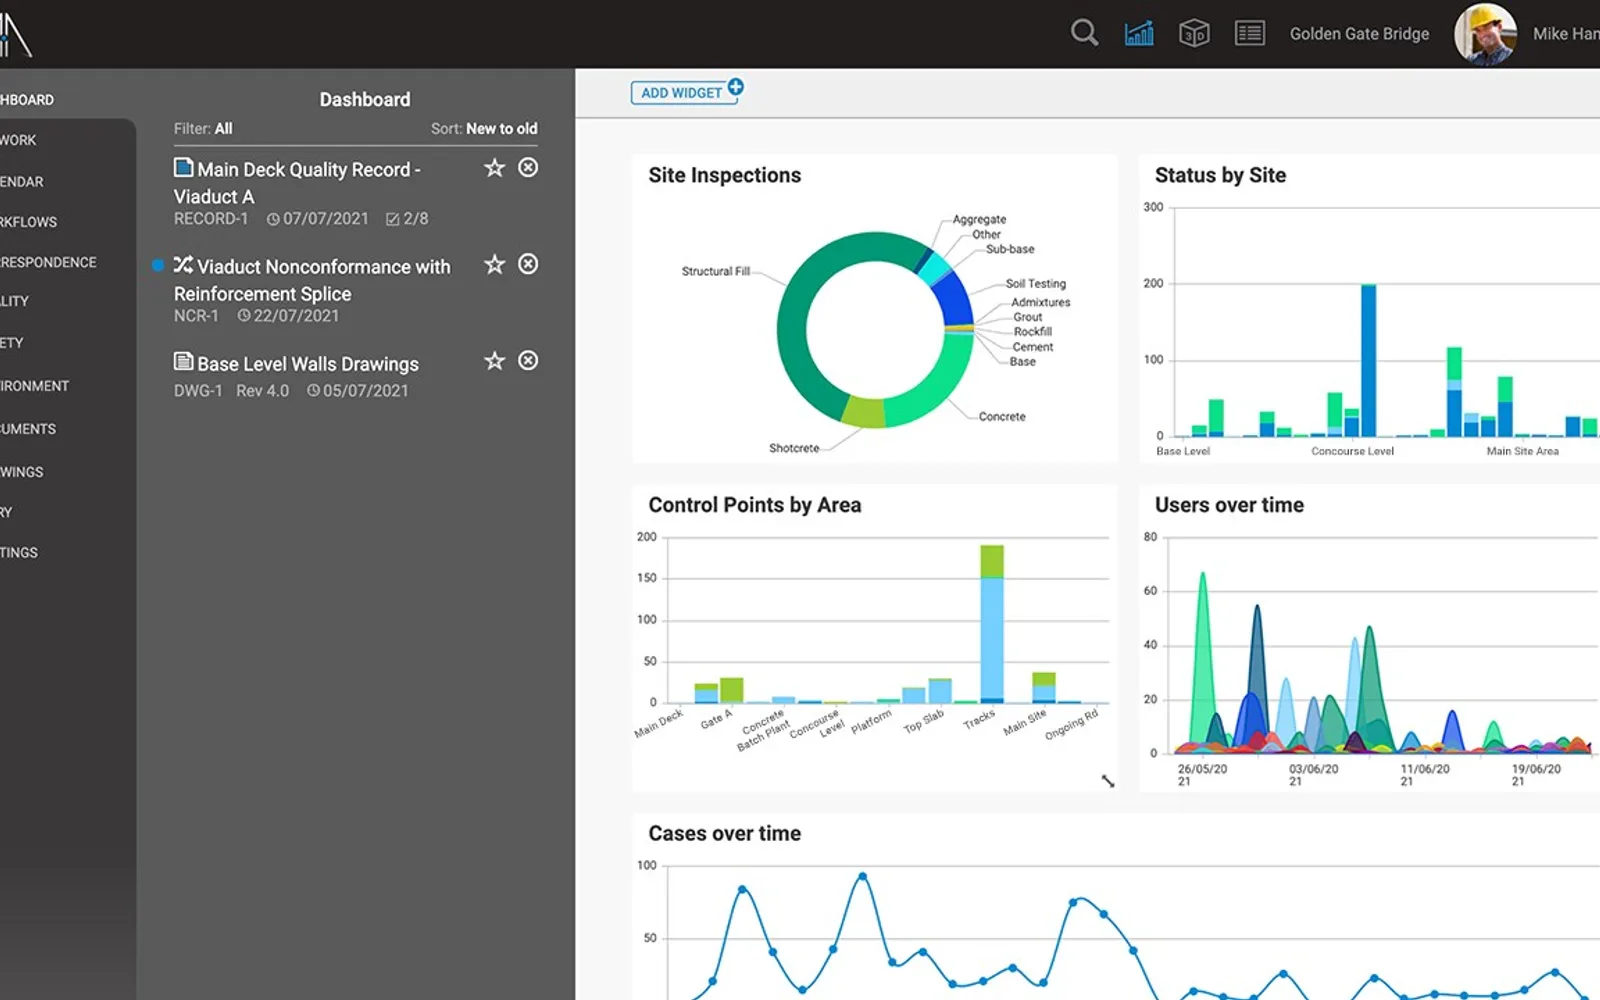Open the Golden Gate Bridge project selector
This screenshot has height=1000, width=1600.
1359,34
